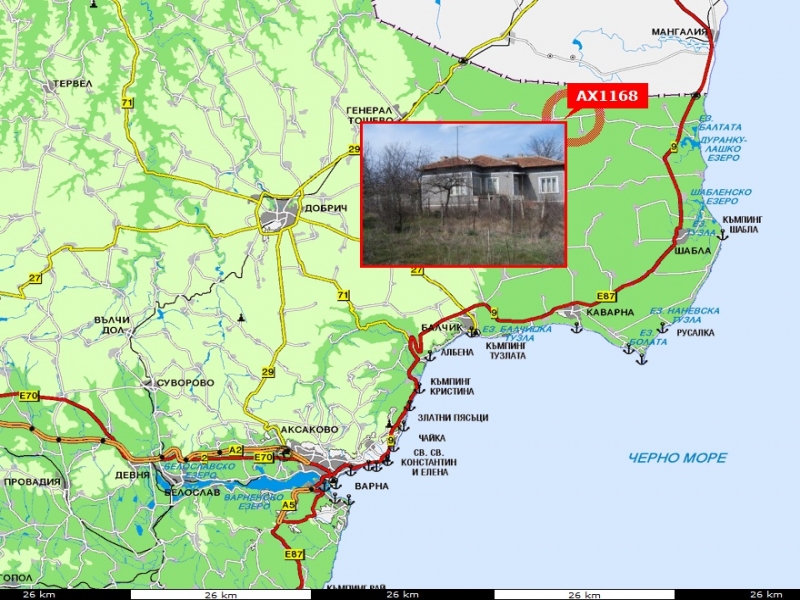800x600 pixels.
Task: Click the E70 shield at left edge
Action: pyautogui.click(x=28, y=396)
